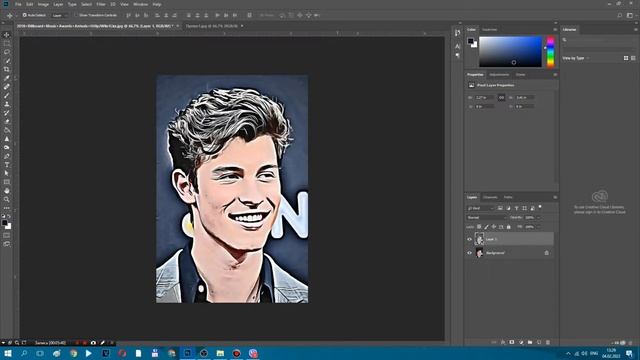Screen dimensions: 640x360
Task: Filter layers by pixel layers icon
Action: coord(500,208)
